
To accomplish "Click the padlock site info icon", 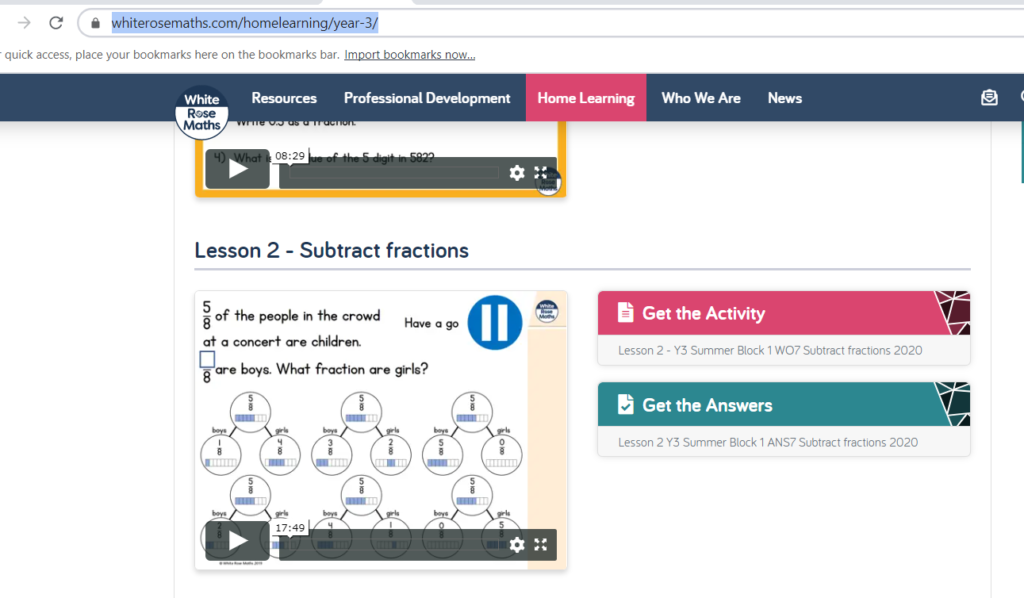I will pyautogui.click(x=96, y=23).
